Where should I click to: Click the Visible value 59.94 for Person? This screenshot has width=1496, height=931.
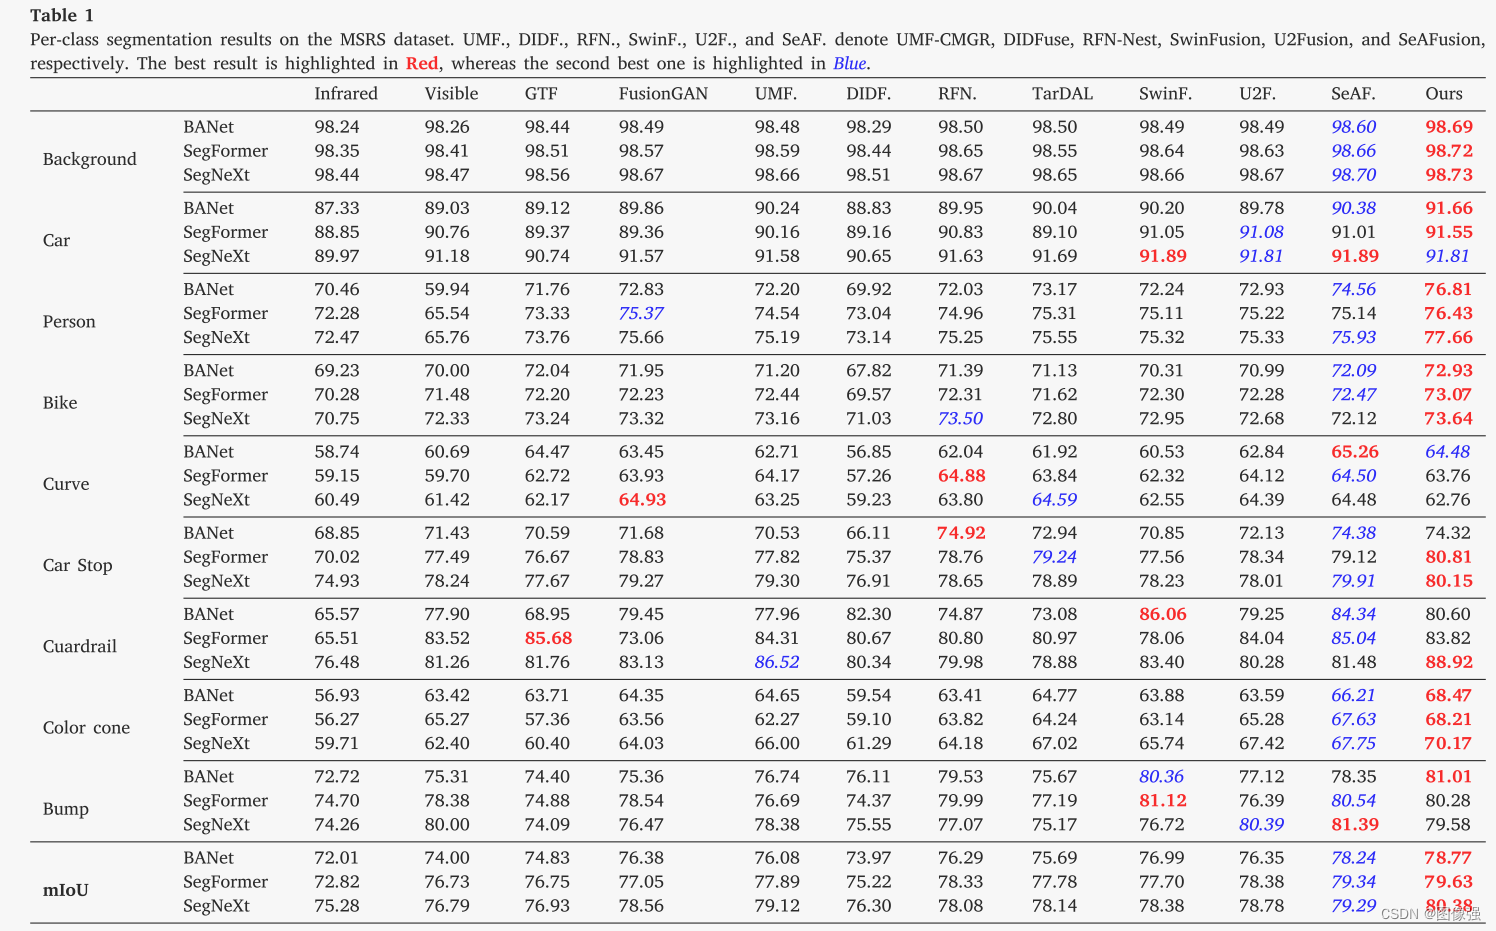coord(447,289)
